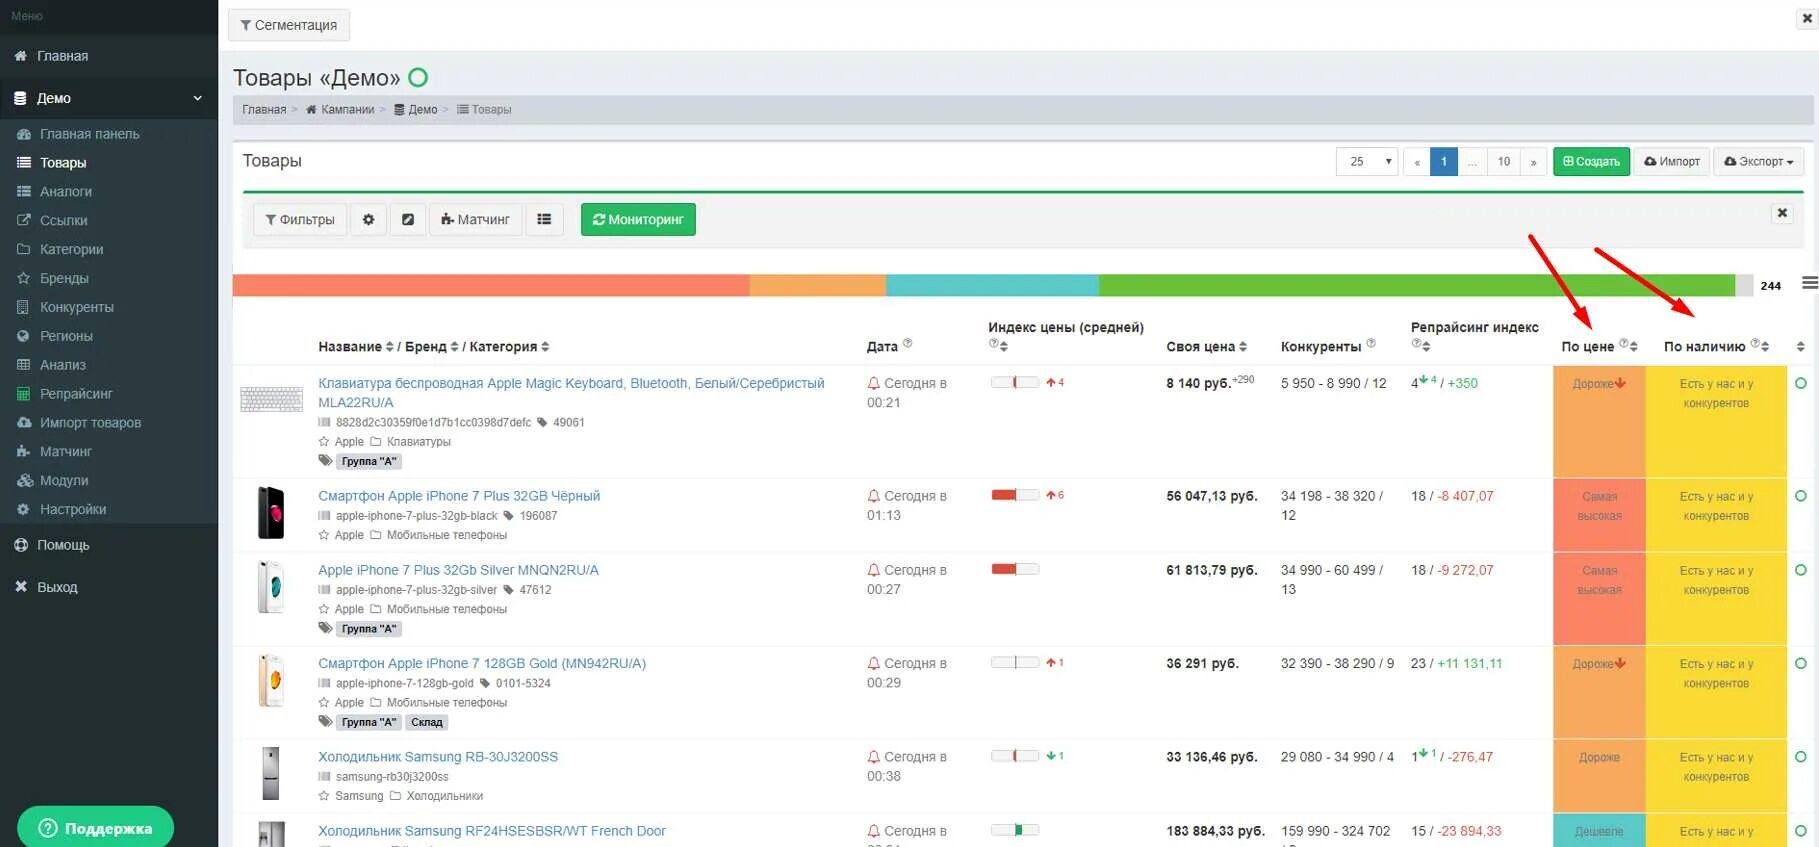Screen dimensions: 1819x847
Task: Open Репрайсинг sidebar item
Action: pyautogui.click(x=76, y=394)
